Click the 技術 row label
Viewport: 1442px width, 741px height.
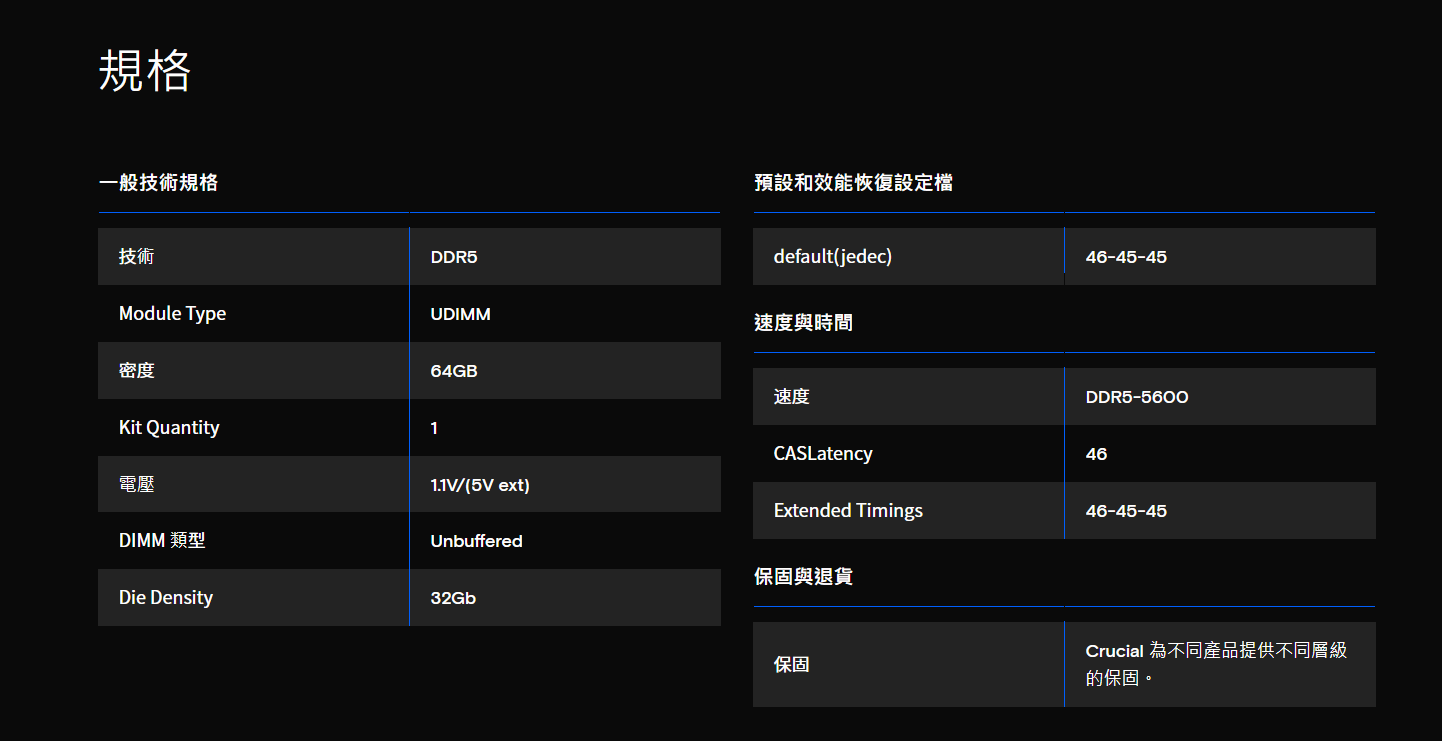[x=137, y=256]
